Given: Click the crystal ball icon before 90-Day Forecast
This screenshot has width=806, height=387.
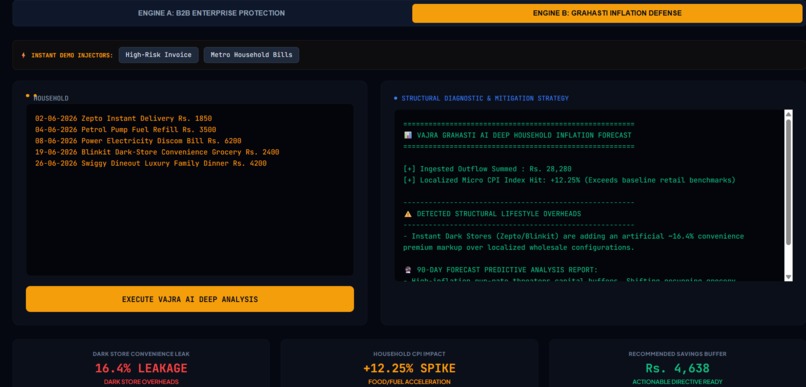Looking at the screenshot, I should (408, 270).
